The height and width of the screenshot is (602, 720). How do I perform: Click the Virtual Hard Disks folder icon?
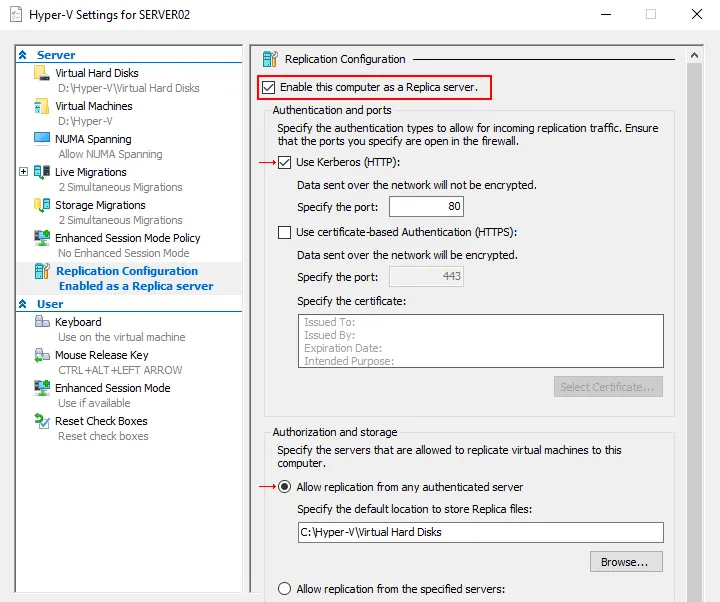pyautogui.click(x=41, y=73)
